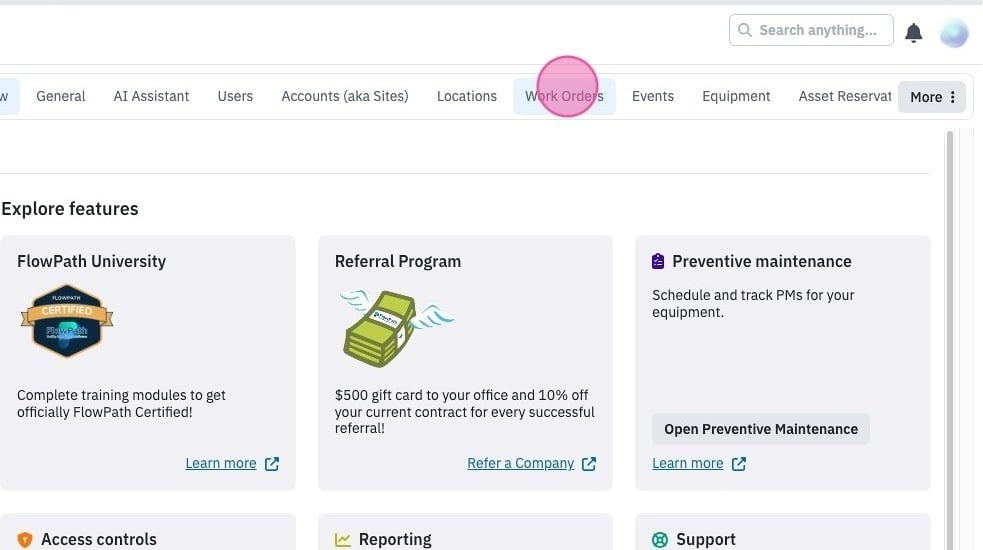Click the Preventive maintenance heading
This screenshot has height=550, width=983.
[762, 261]
